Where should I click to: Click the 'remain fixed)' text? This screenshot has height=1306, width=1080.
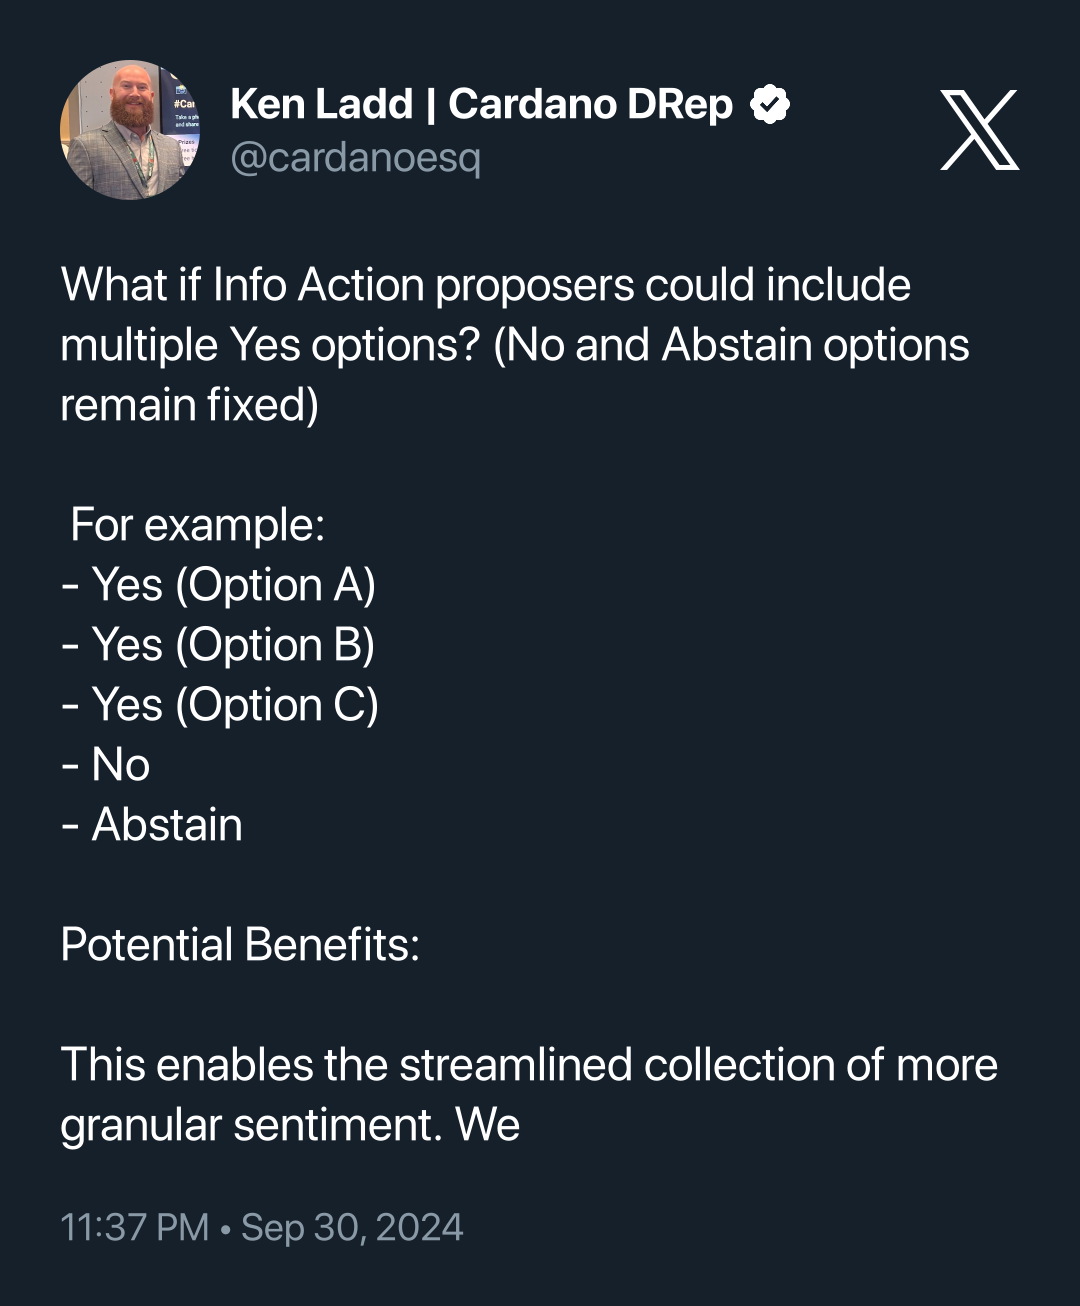click(189, 405)
